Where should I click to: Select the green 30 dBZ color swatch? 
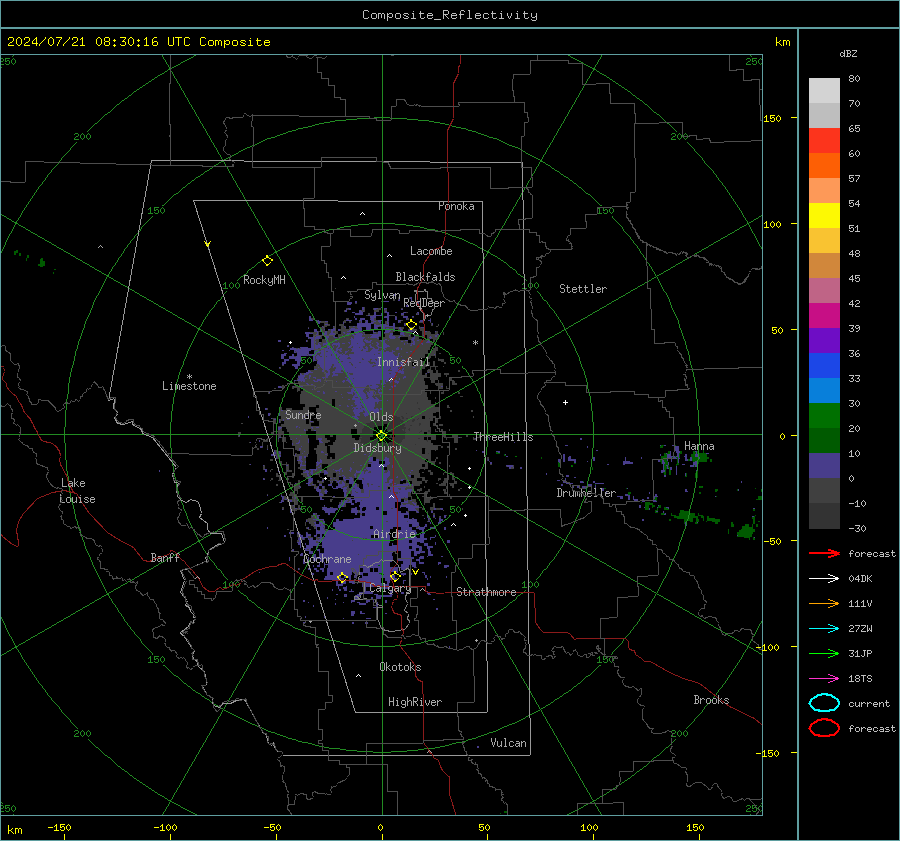(x=824, y=416)
